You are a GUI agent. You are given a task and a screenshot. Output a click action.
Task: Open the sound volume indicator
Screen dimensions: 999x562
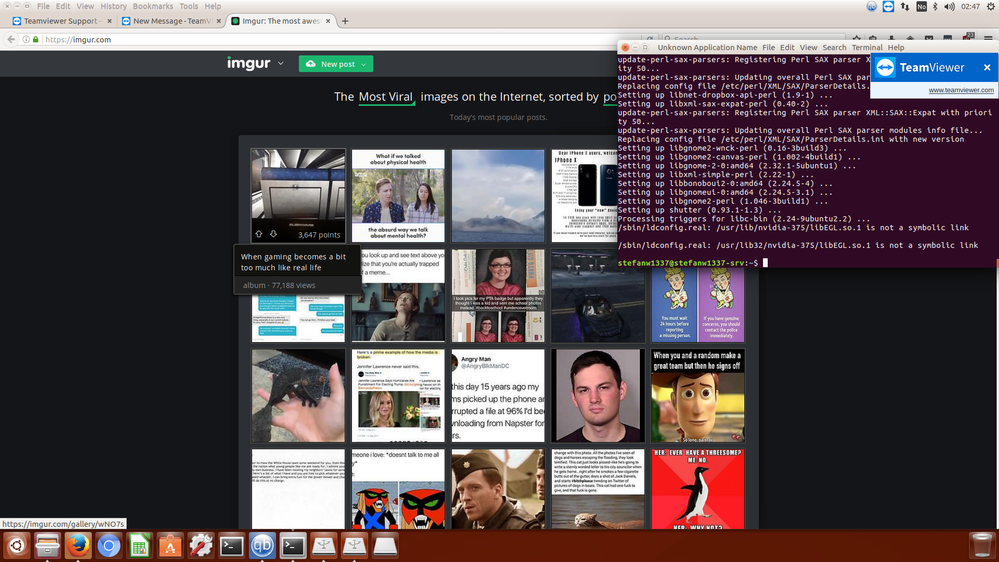point(949,6)
